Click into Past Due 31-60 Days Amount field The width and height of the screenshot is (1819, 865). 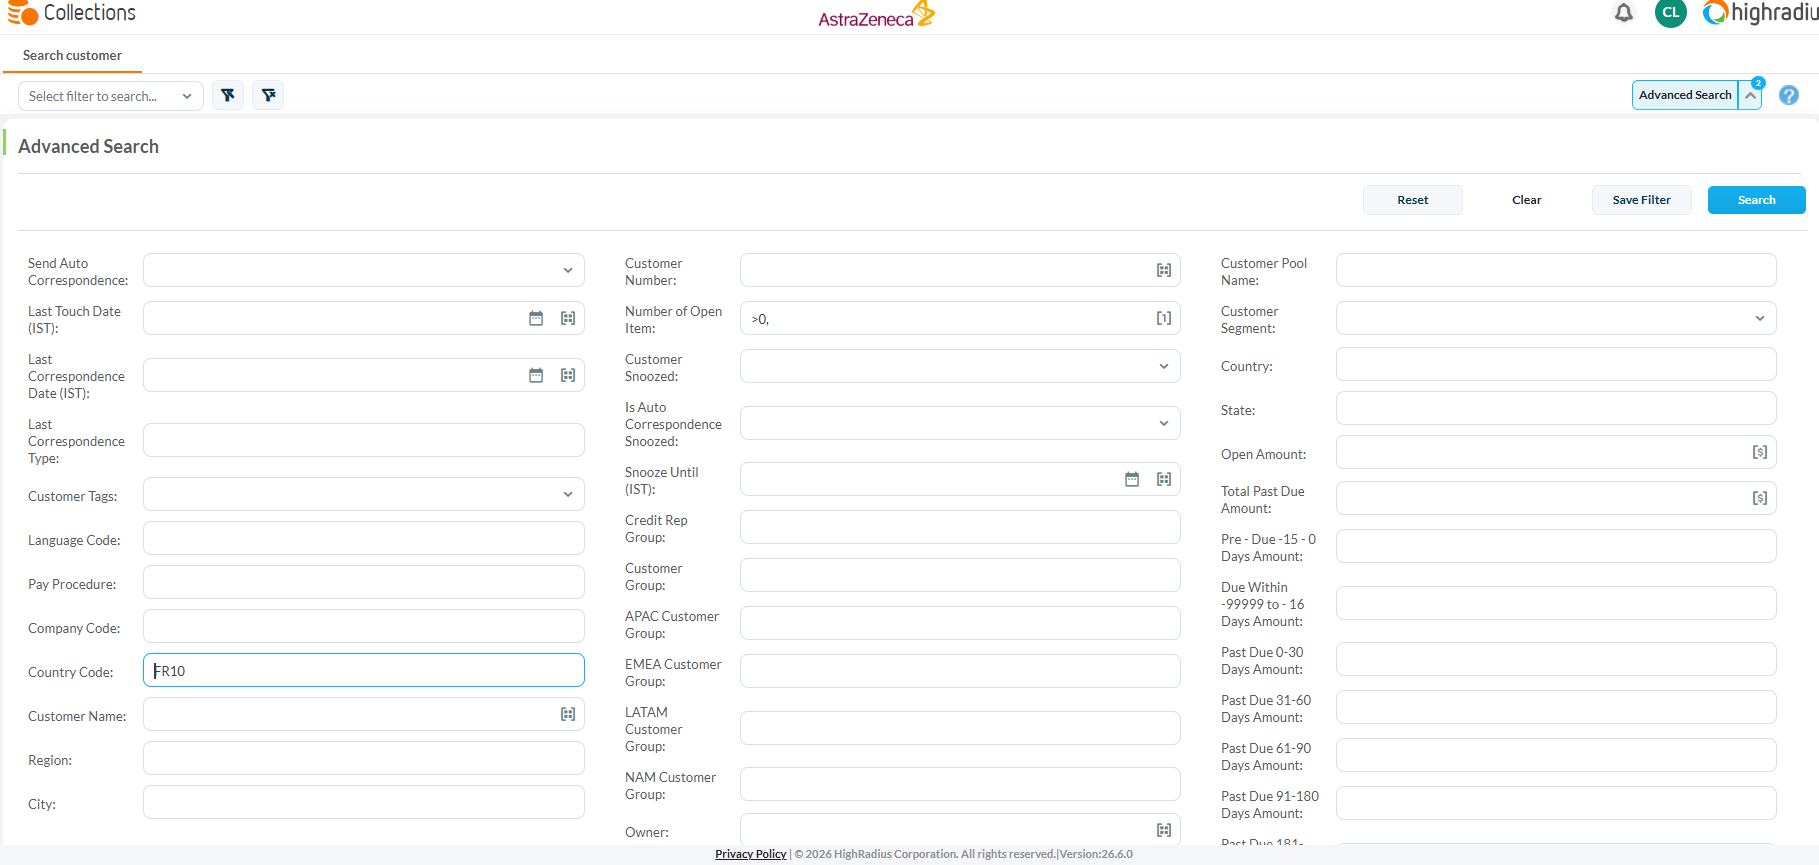(1556, 707)
